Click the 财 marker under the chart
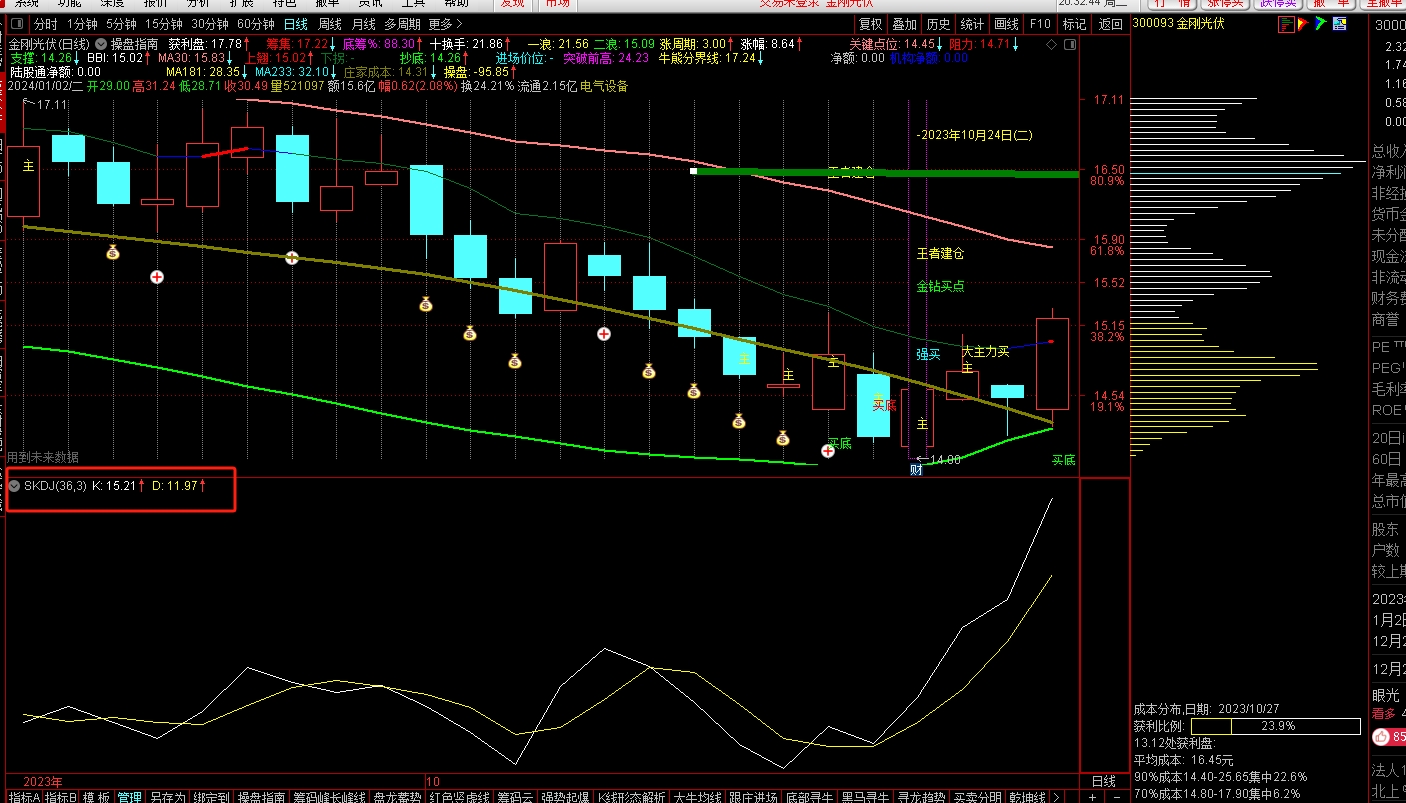The width and height of the screenshot is (1406, 803). tap(915, 469)
